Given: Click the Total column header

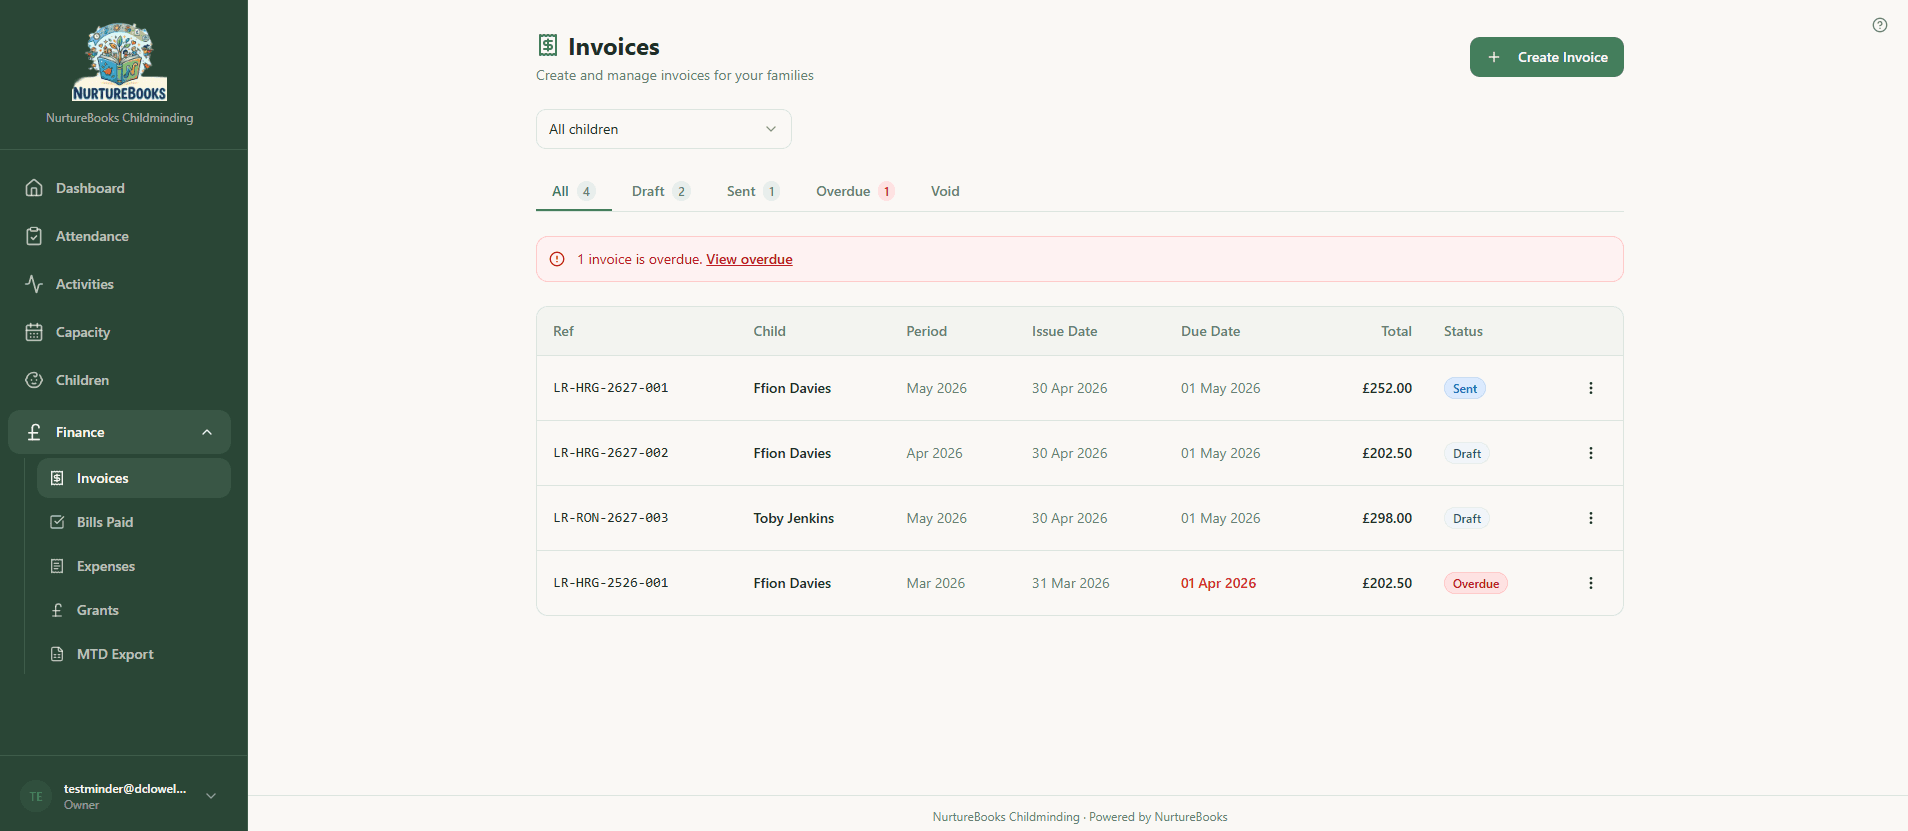Looking at the screenshot, I should pyautogui.click(x=1396, y=331).
